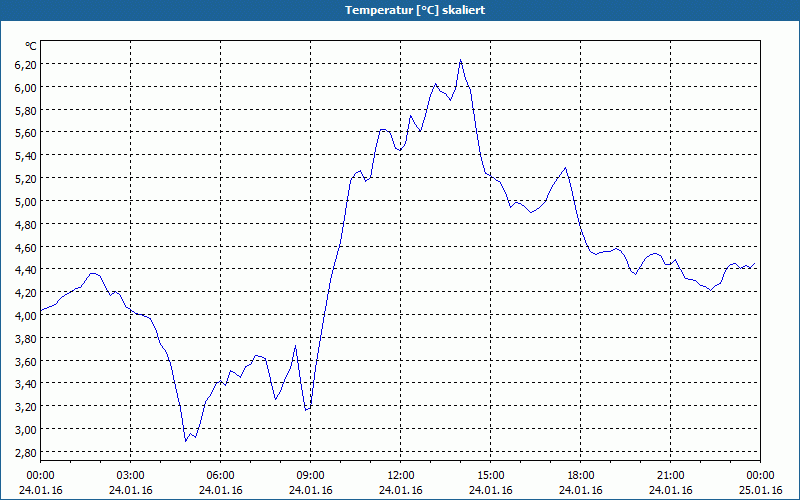Pick the 3,60 y-axis label
This screenshot has width=800, height=500.
(27, 361)
